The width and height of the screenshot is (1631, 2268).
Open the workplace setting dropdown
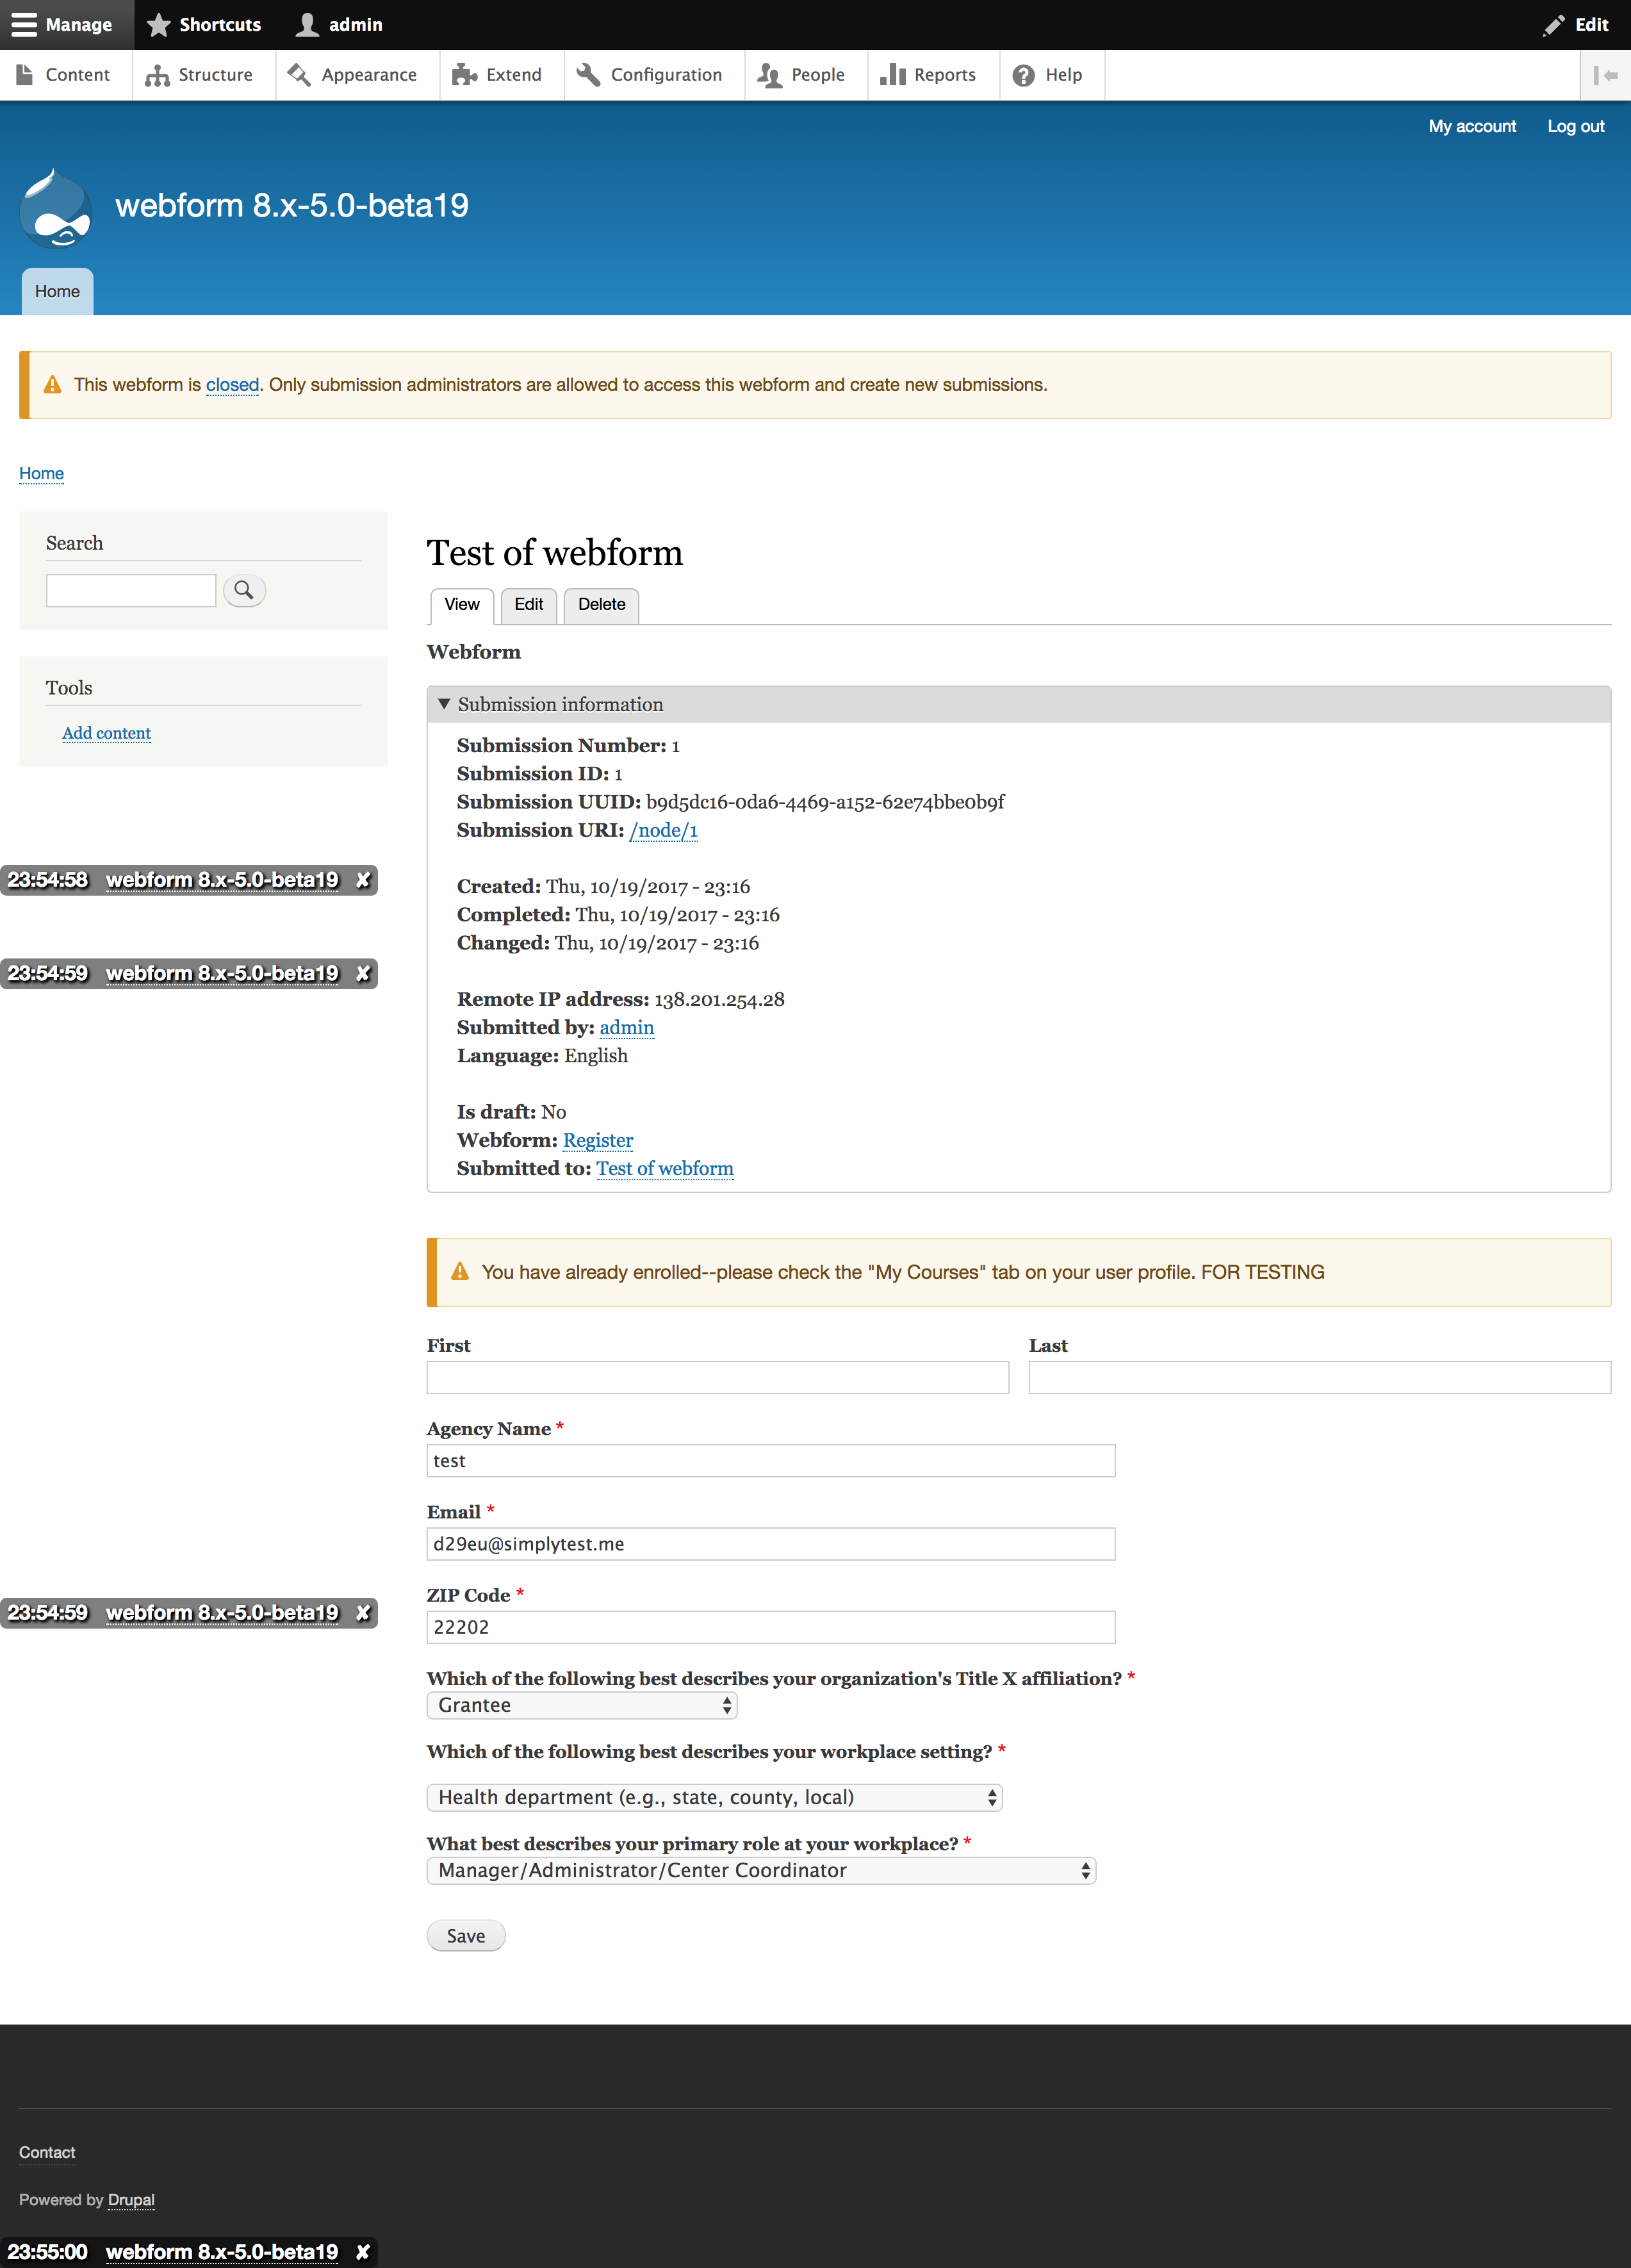click(714, 1797)
